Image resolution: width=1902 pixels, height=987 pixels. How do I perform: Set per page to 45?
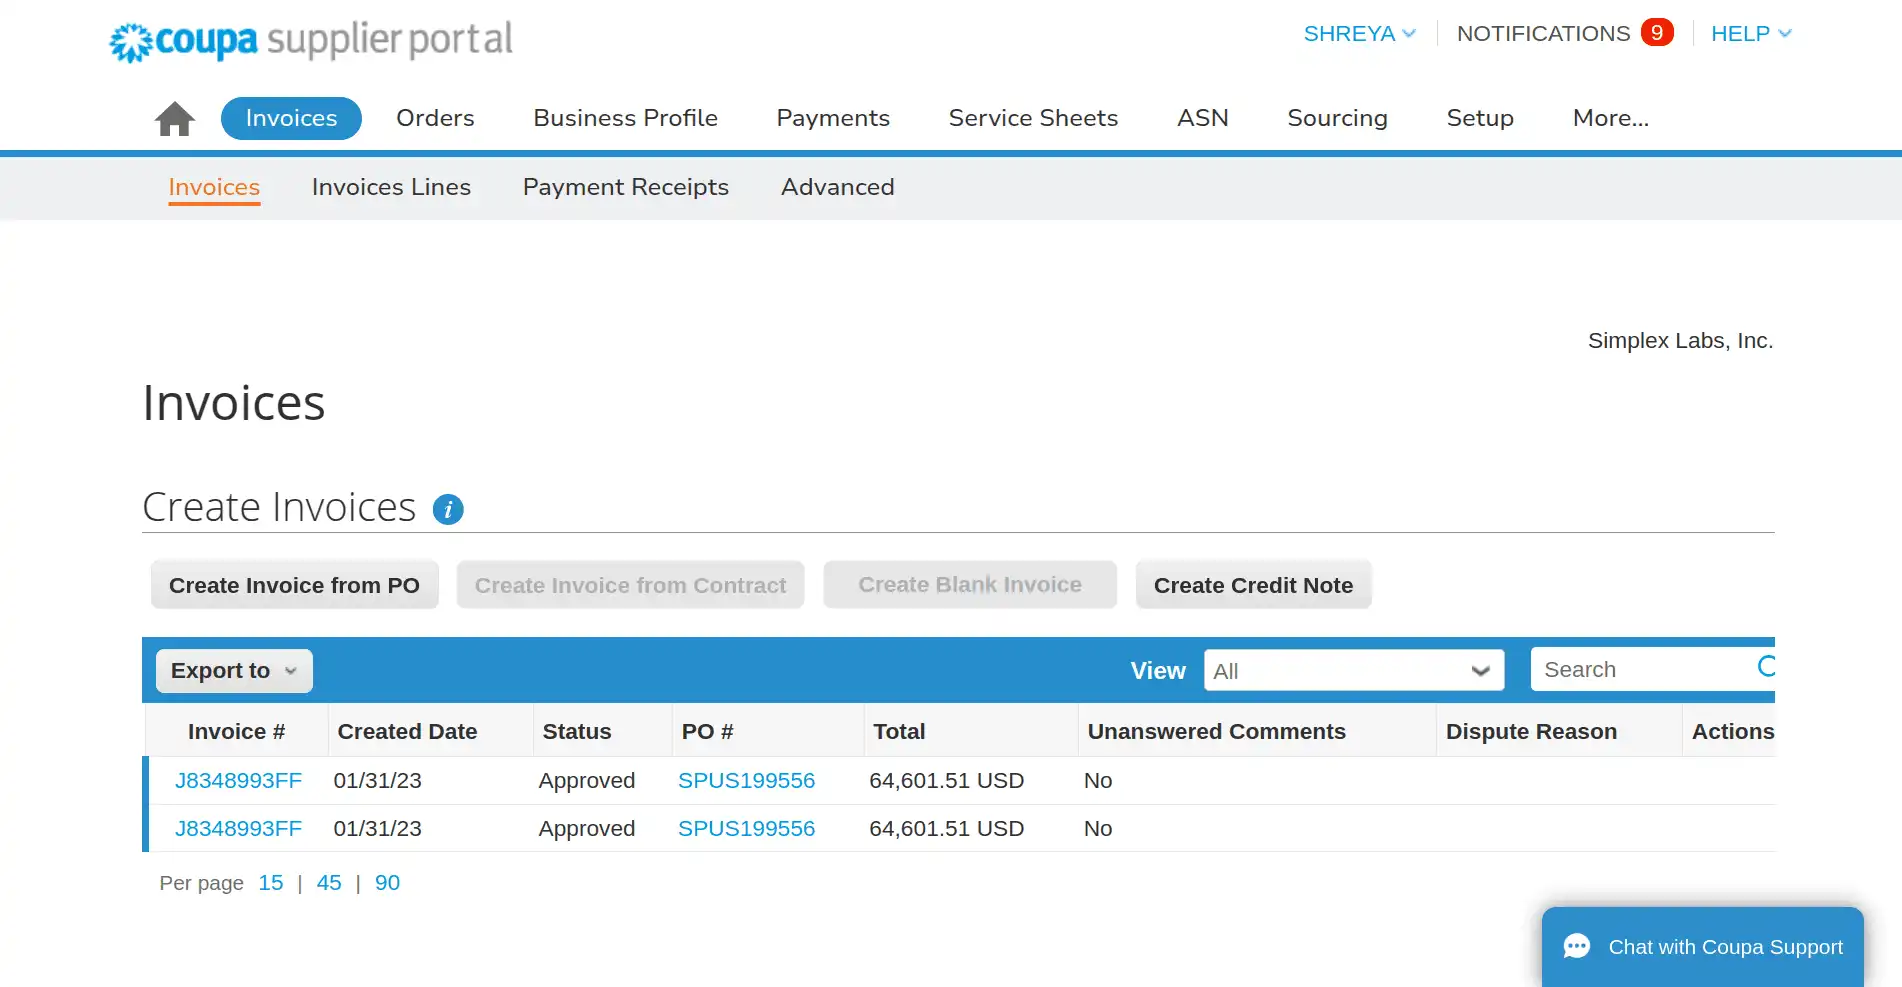[329, 883]
